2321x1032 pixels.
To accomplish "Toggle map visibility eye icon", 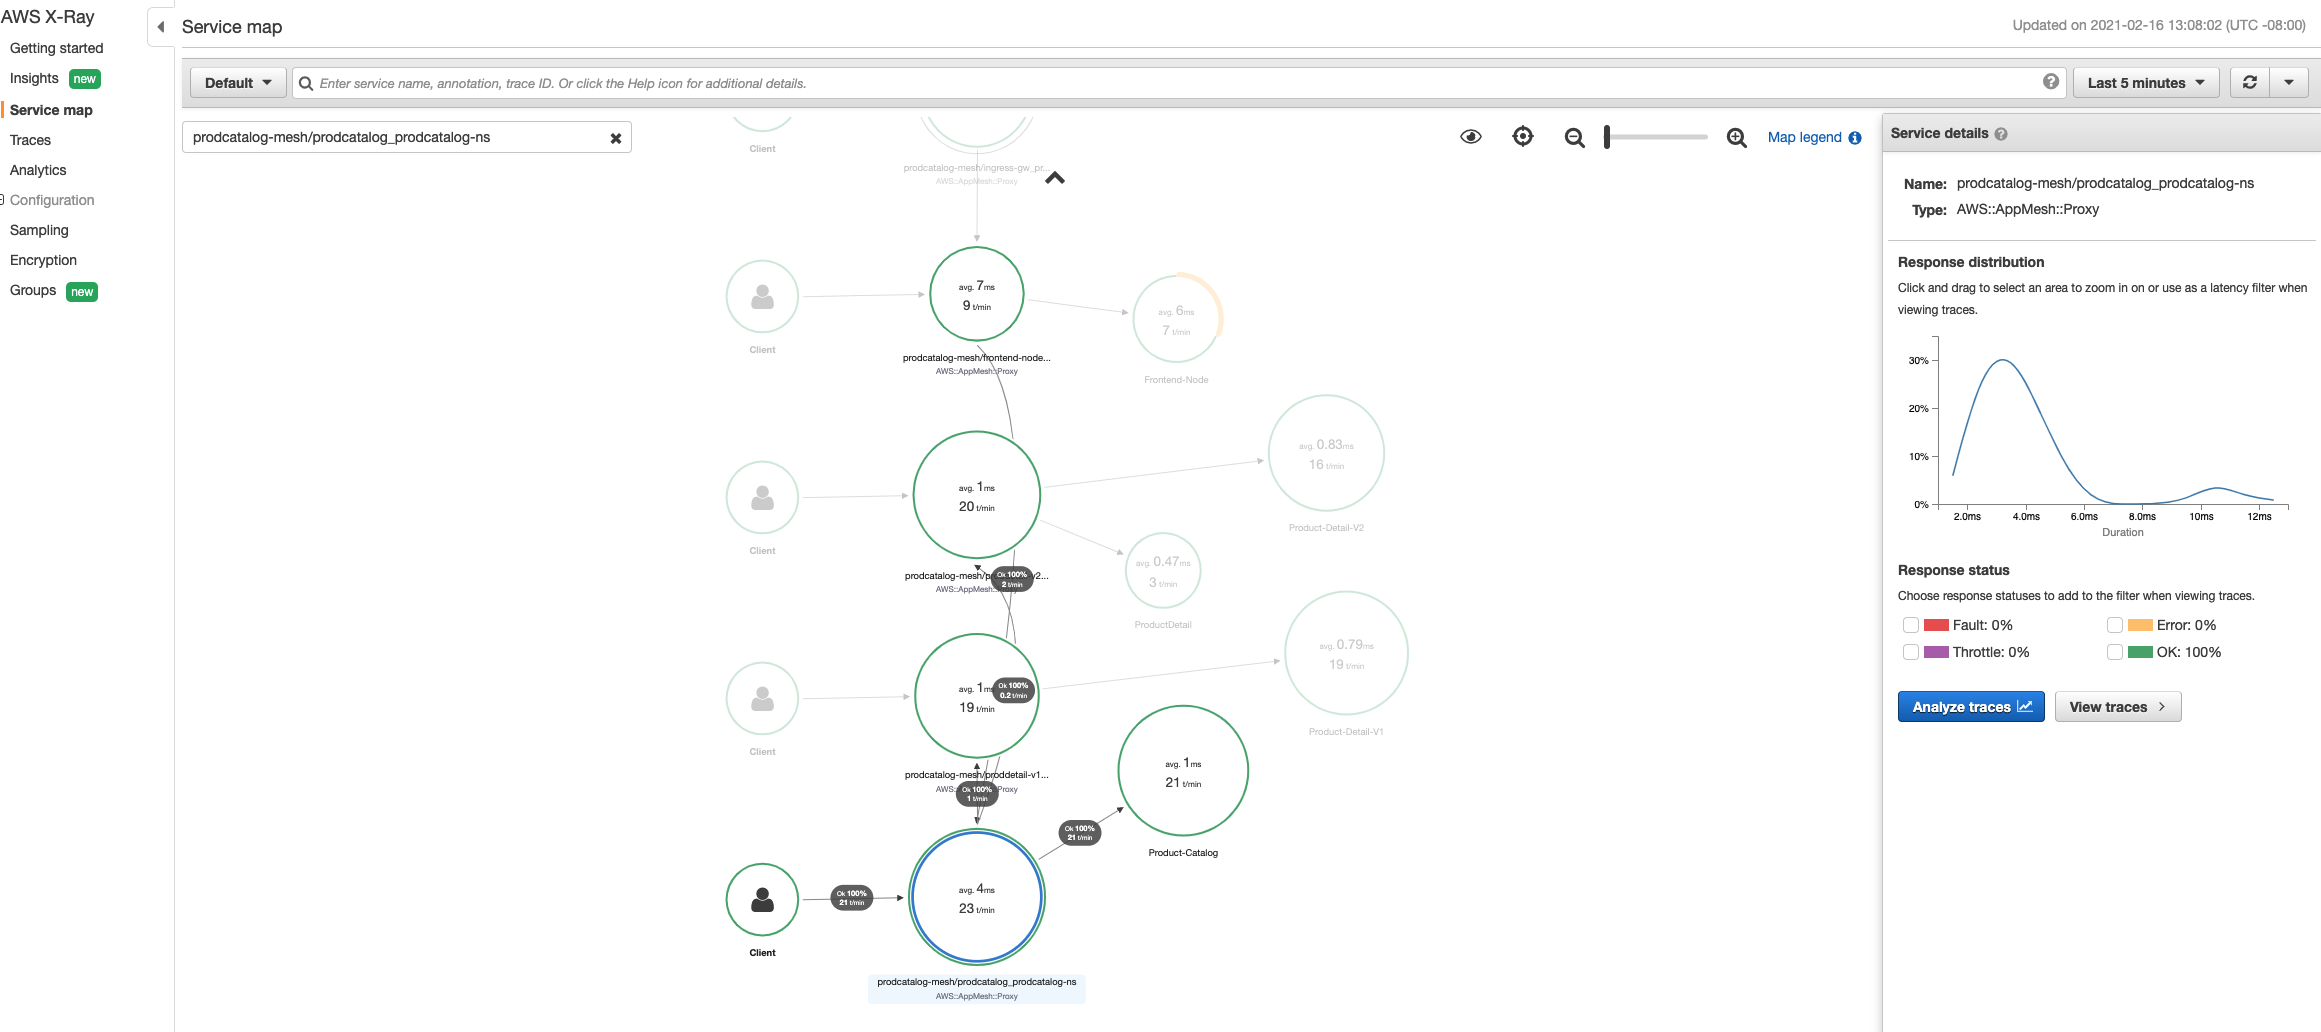I will click(x=1471, y=137).
